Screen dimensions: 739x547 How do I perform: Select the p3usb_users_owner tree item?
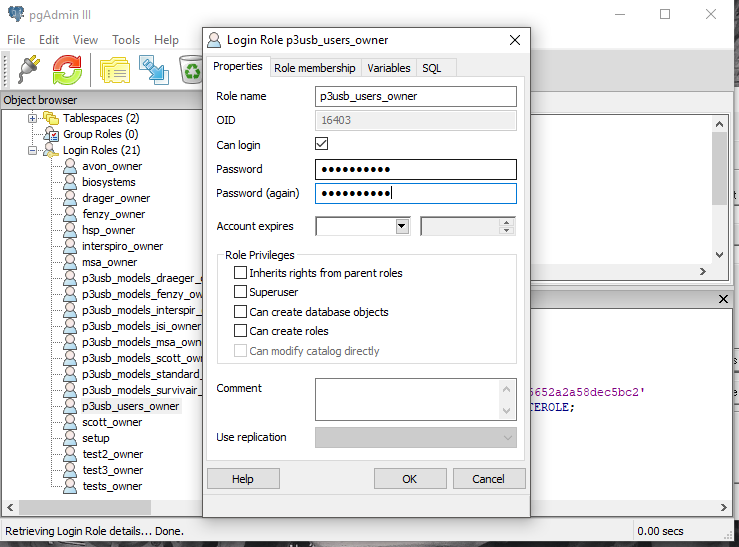131,406
